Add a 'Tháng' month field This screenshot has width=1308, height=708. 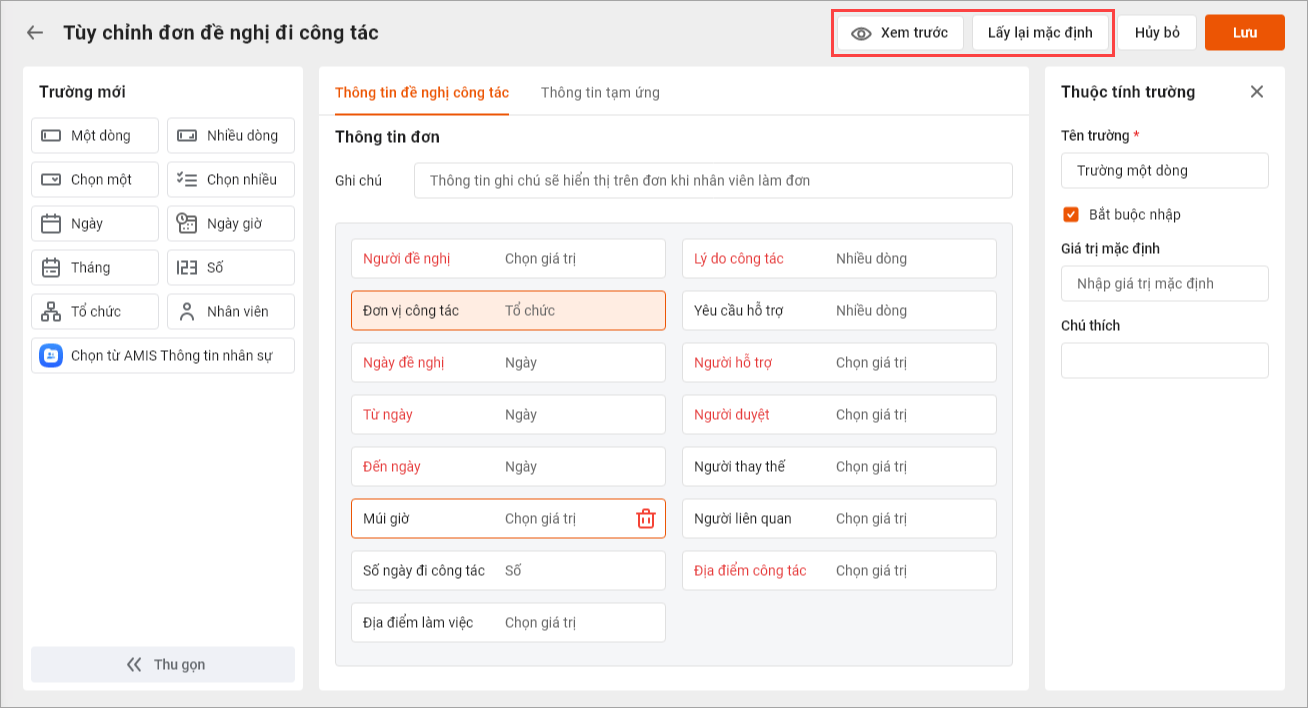click(95, 268)
